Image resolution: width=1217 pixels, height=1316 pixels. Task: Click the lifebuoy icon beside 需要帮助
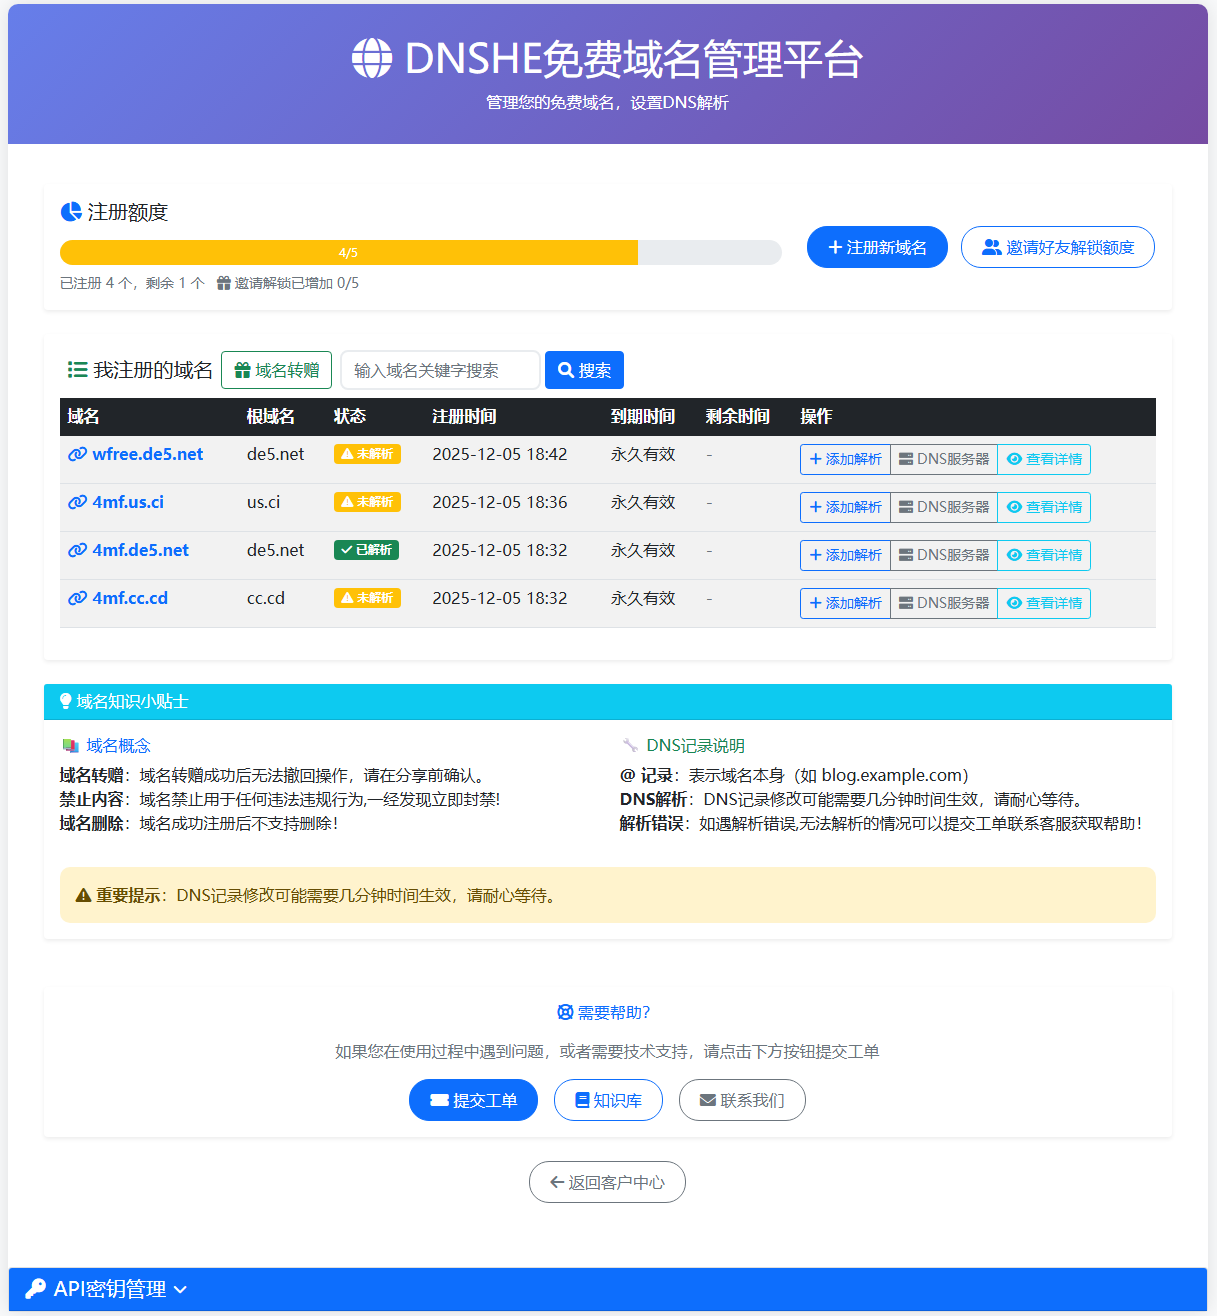[565, 1013]
